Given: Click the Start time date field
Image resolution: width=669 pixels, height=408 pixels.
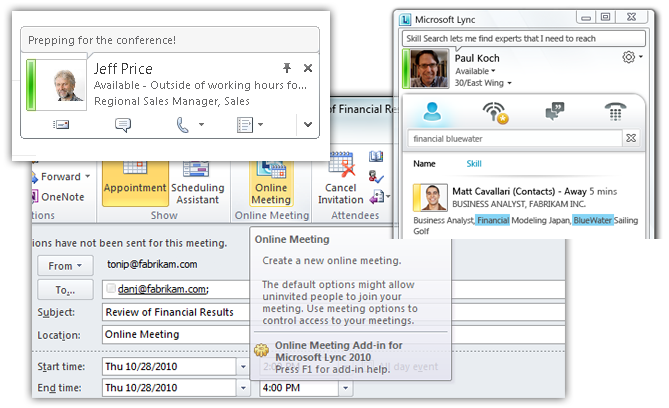Looking at the screenshot, I should point(169,367).
